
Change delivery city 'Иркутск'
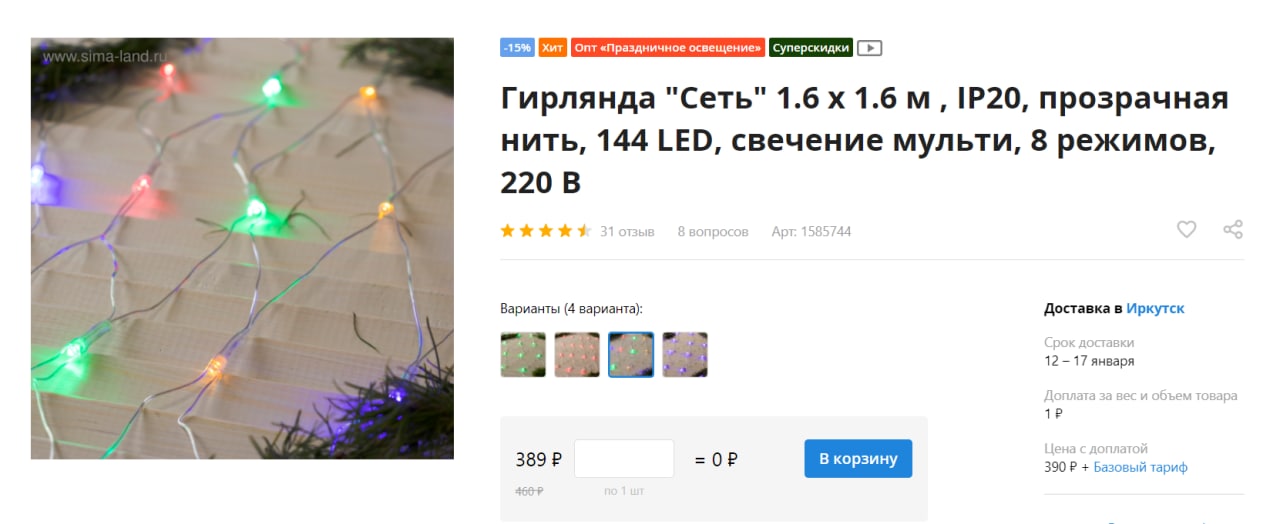pos(1155,308)
